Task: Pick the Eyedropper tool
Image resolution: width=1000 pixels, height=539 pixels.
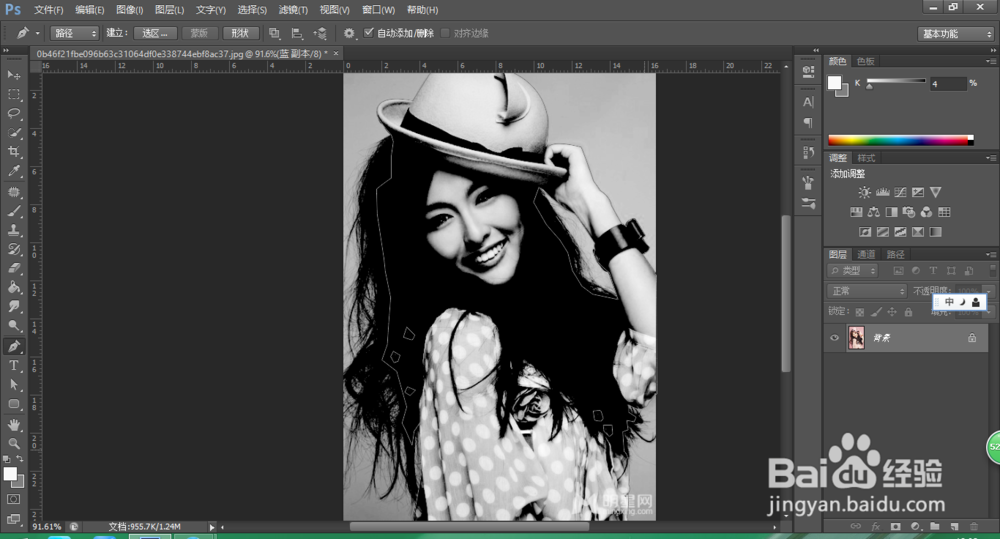Action: [14, 171]
